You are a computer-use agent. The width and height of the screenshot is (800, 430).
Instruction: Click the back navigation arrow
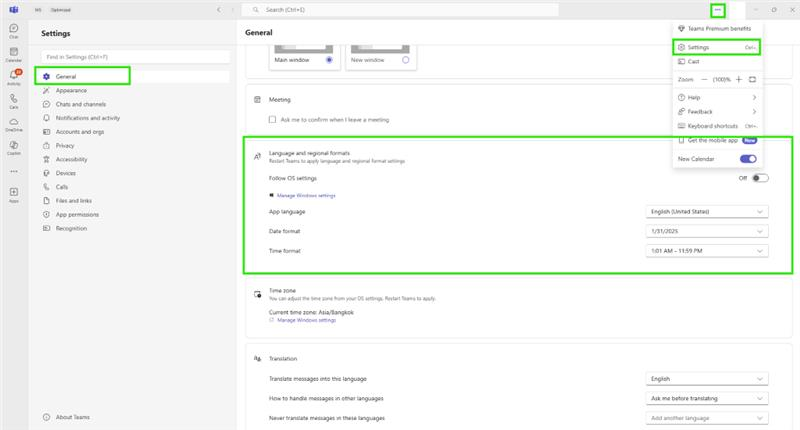pyautogui.click(x=219, y=10)
